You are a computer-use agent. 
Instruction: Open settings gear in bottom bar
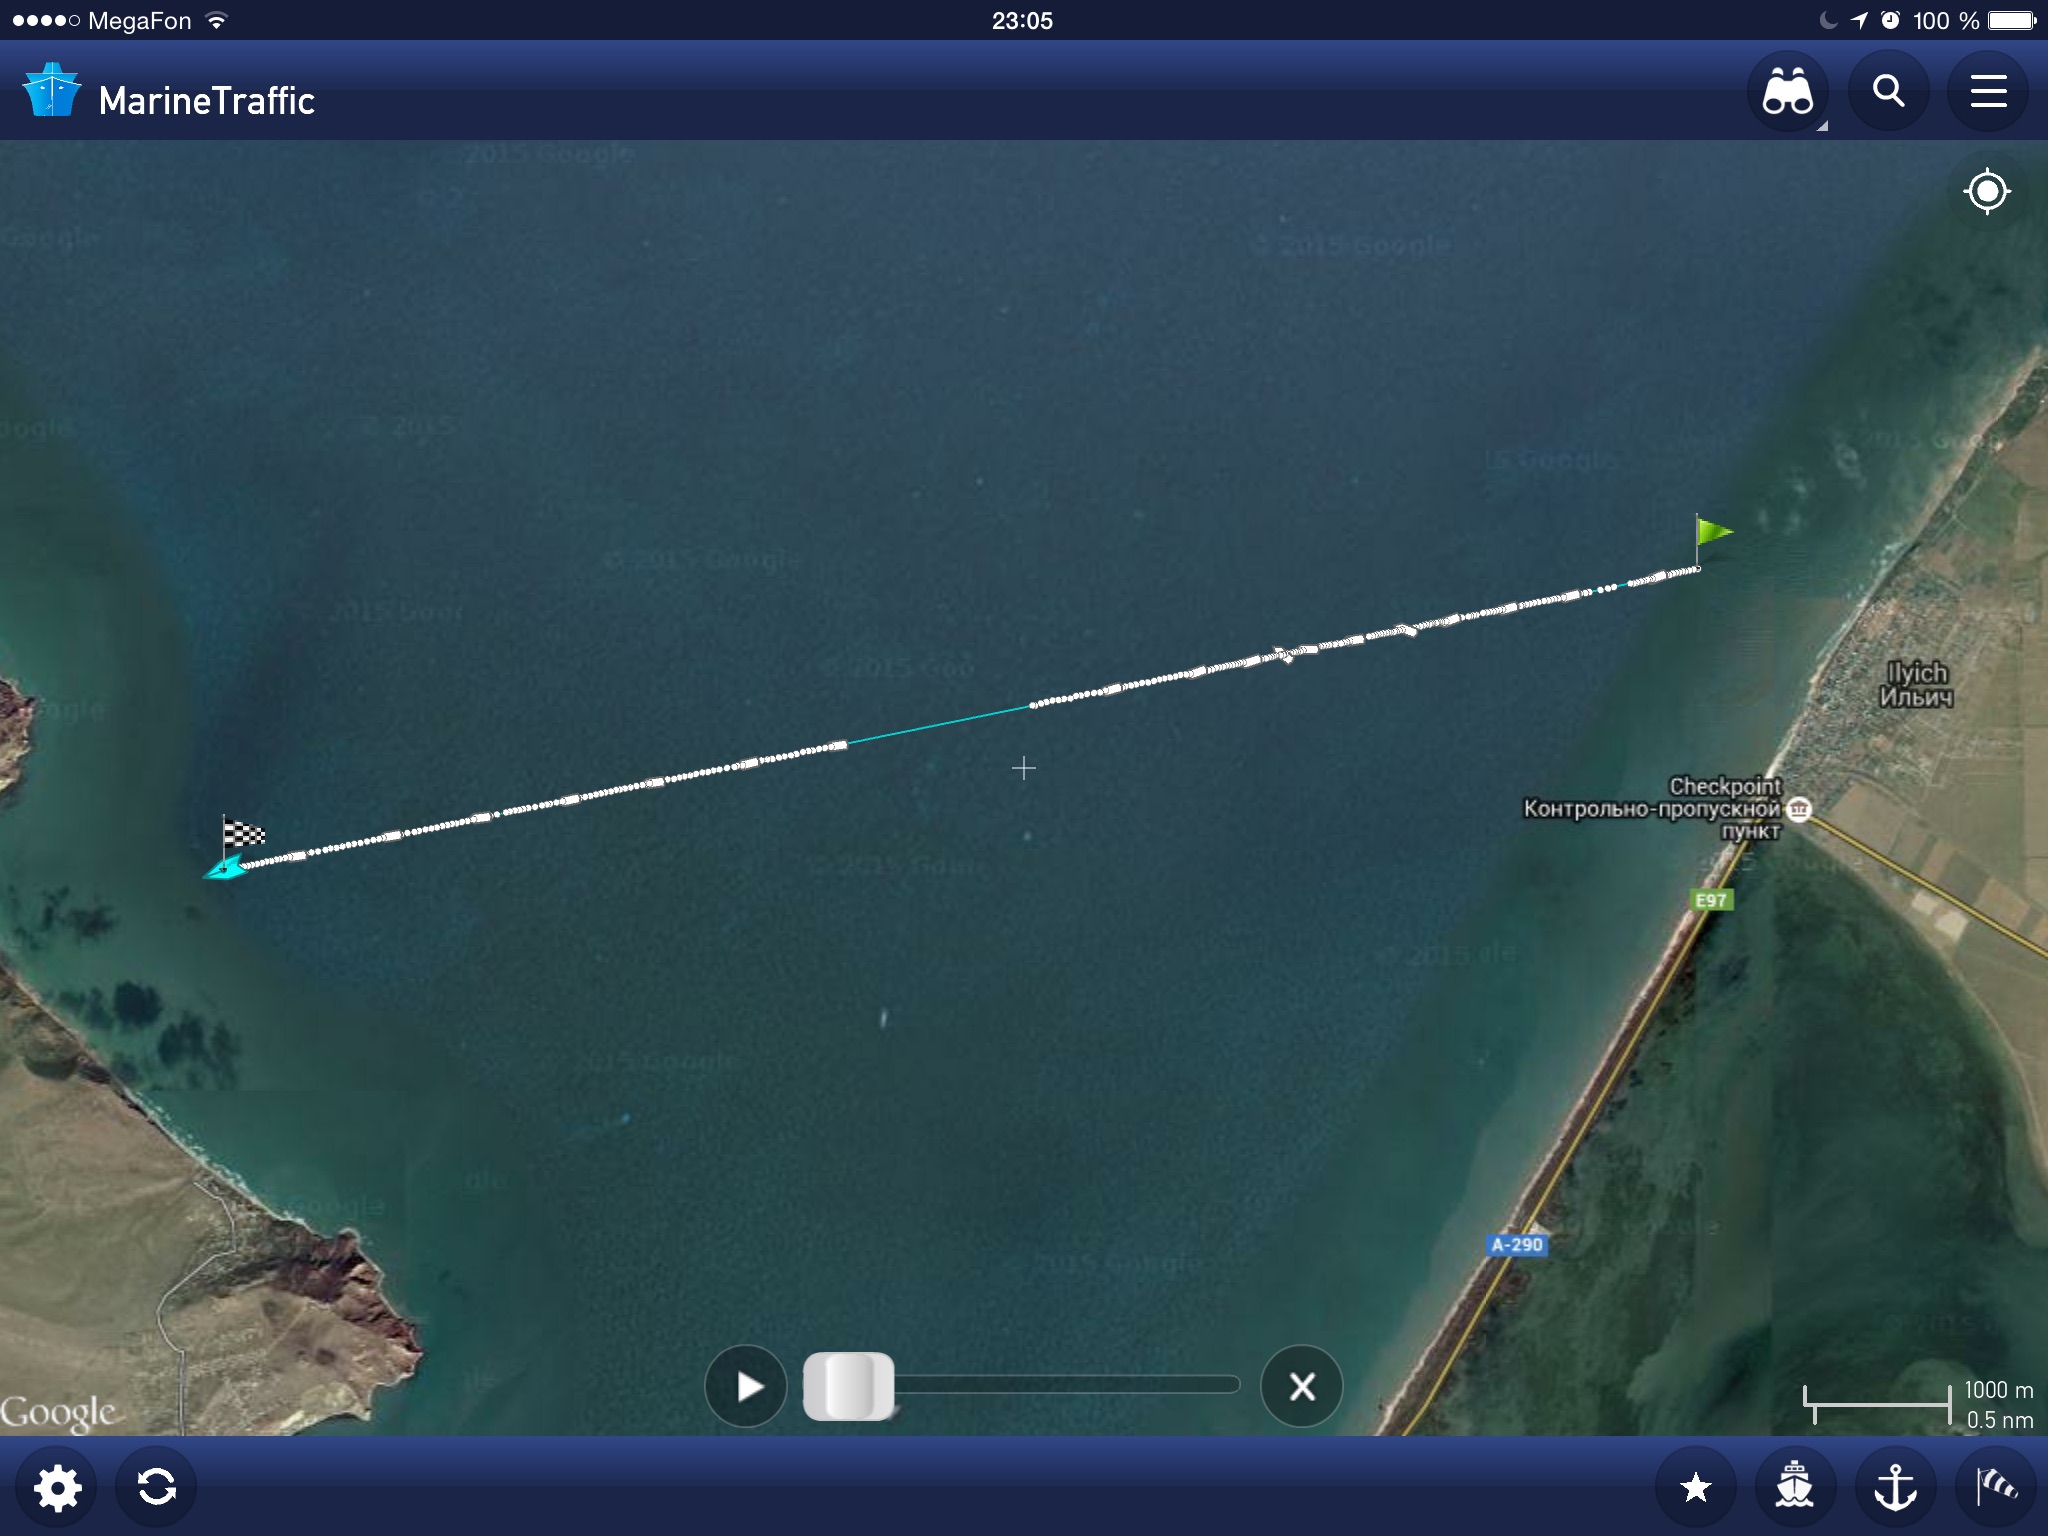pos(57,1487)
